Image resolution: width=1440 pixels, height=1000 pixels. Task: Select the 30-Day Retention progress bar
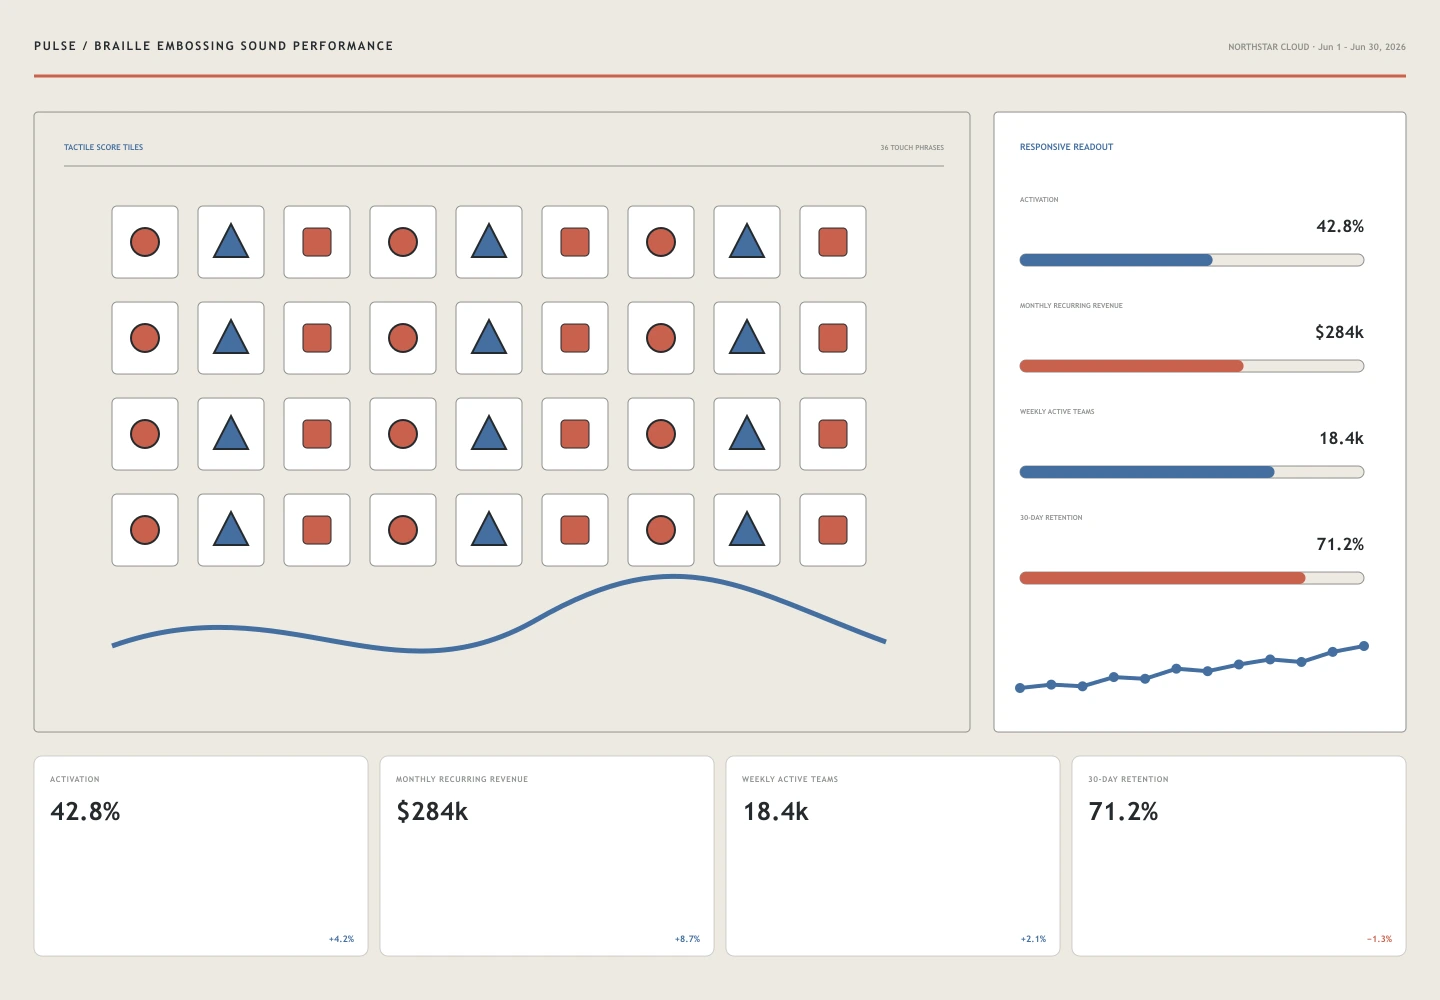(x=1192, y=578)
